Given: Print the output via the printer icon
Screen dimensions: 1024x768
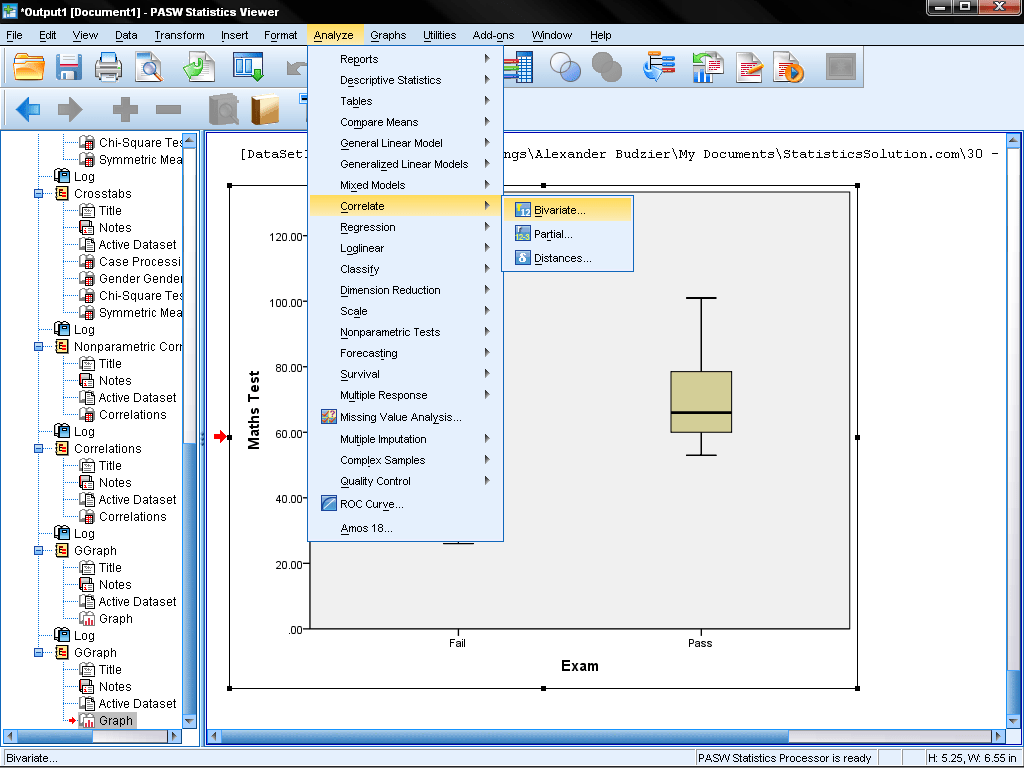Looking at the screenshot, I should tap(108, 68).
